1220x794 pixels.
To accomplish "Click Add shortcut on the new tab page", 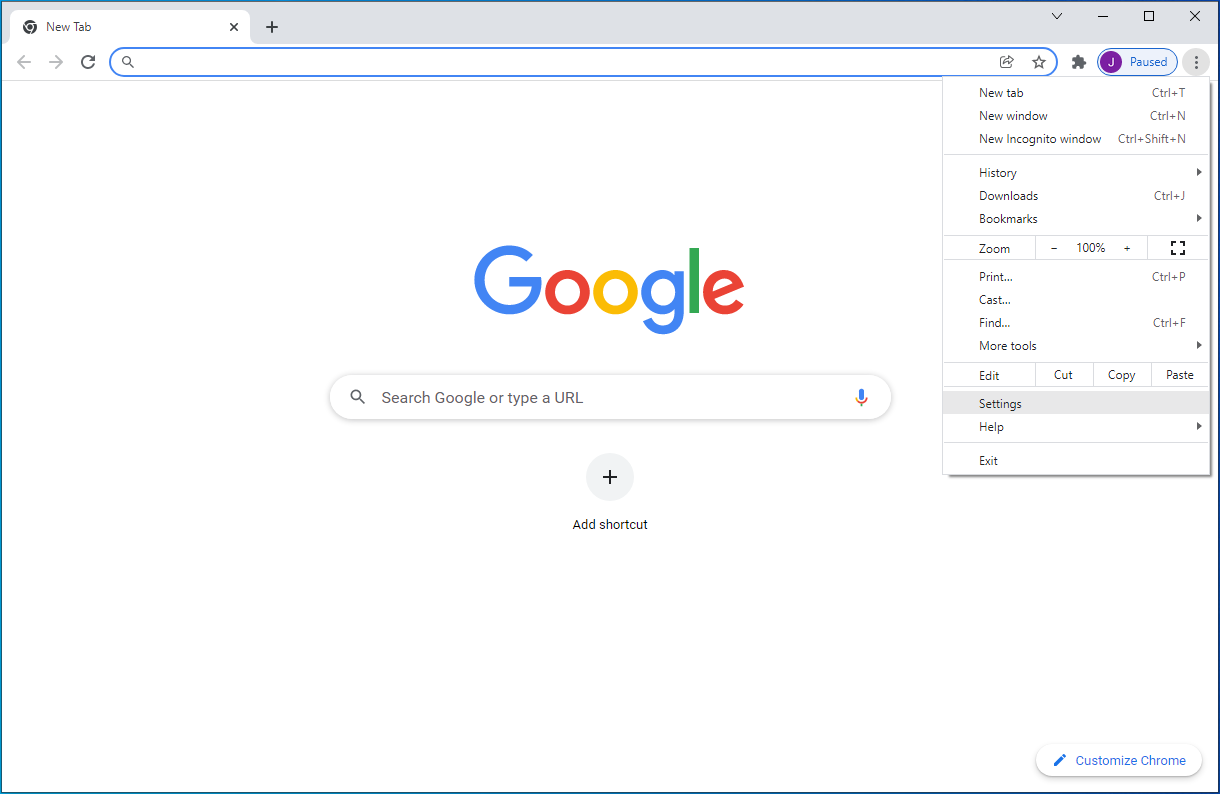I will tap(610, 477).
